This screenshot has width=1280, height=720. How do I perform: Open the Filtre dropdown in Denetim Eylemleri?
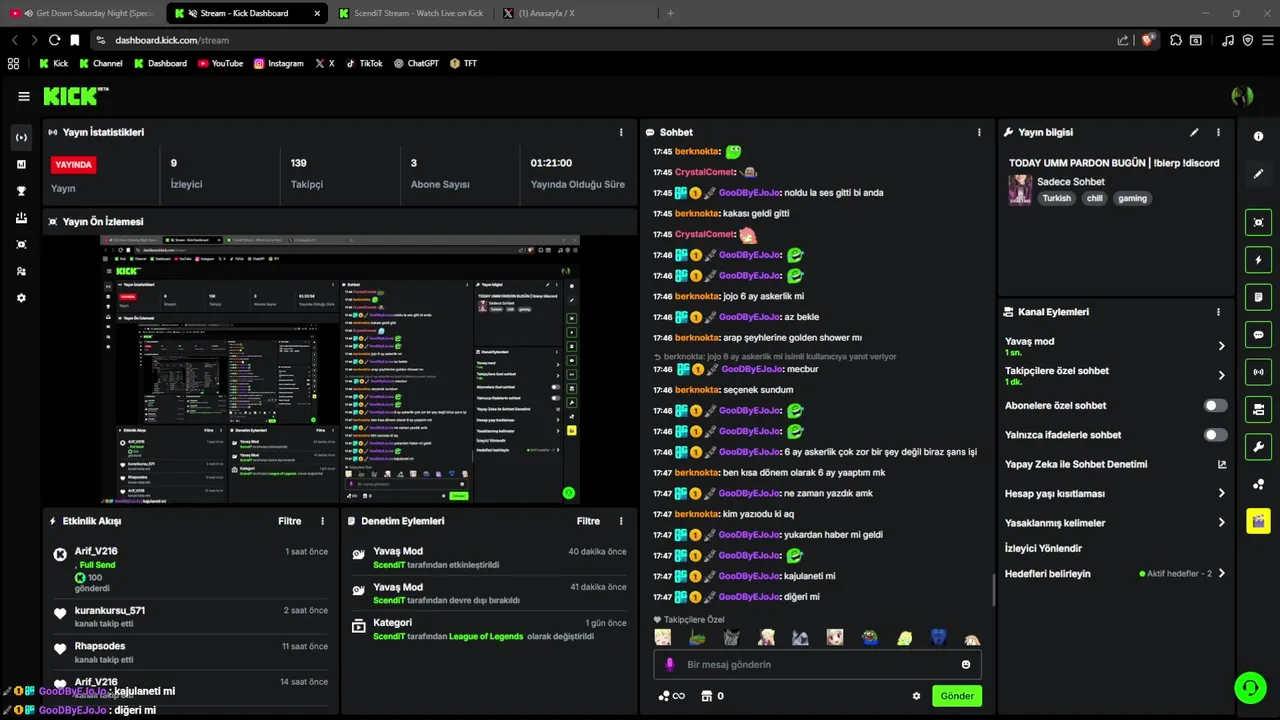[x=588, y=521]
